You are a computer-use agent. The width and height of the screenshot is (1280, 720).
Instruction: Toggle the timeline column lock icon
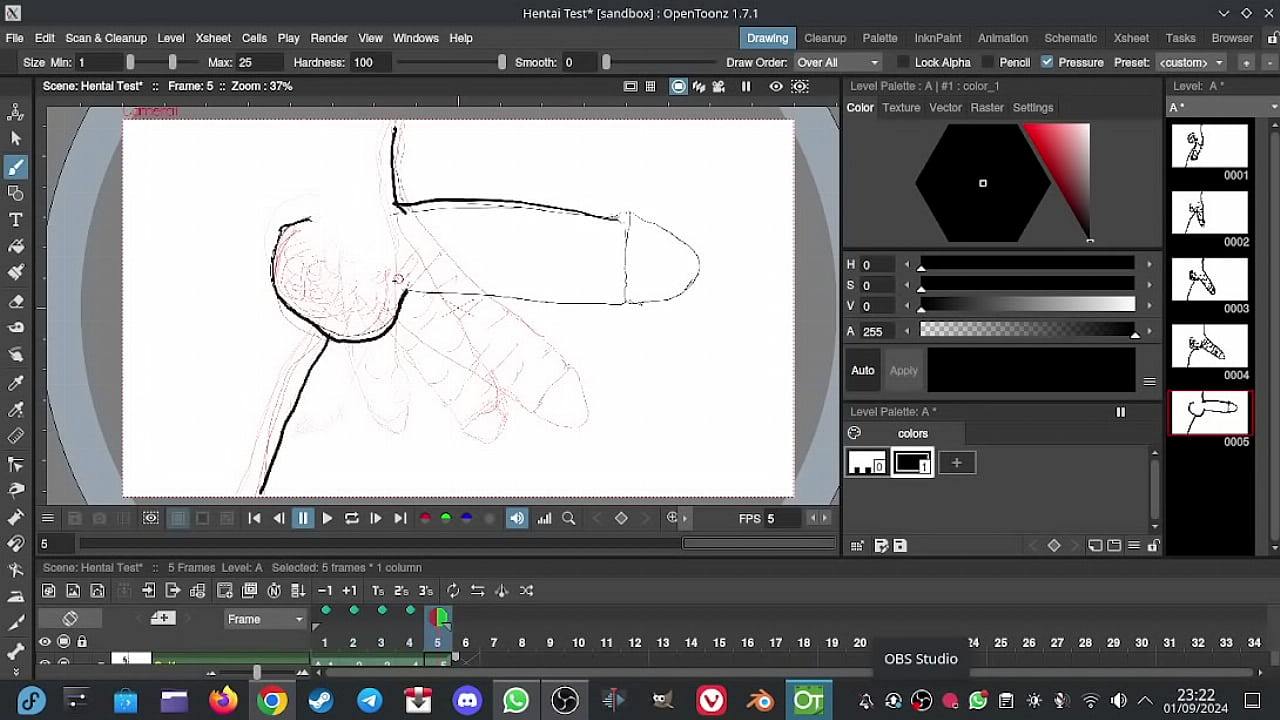(82, 642)
